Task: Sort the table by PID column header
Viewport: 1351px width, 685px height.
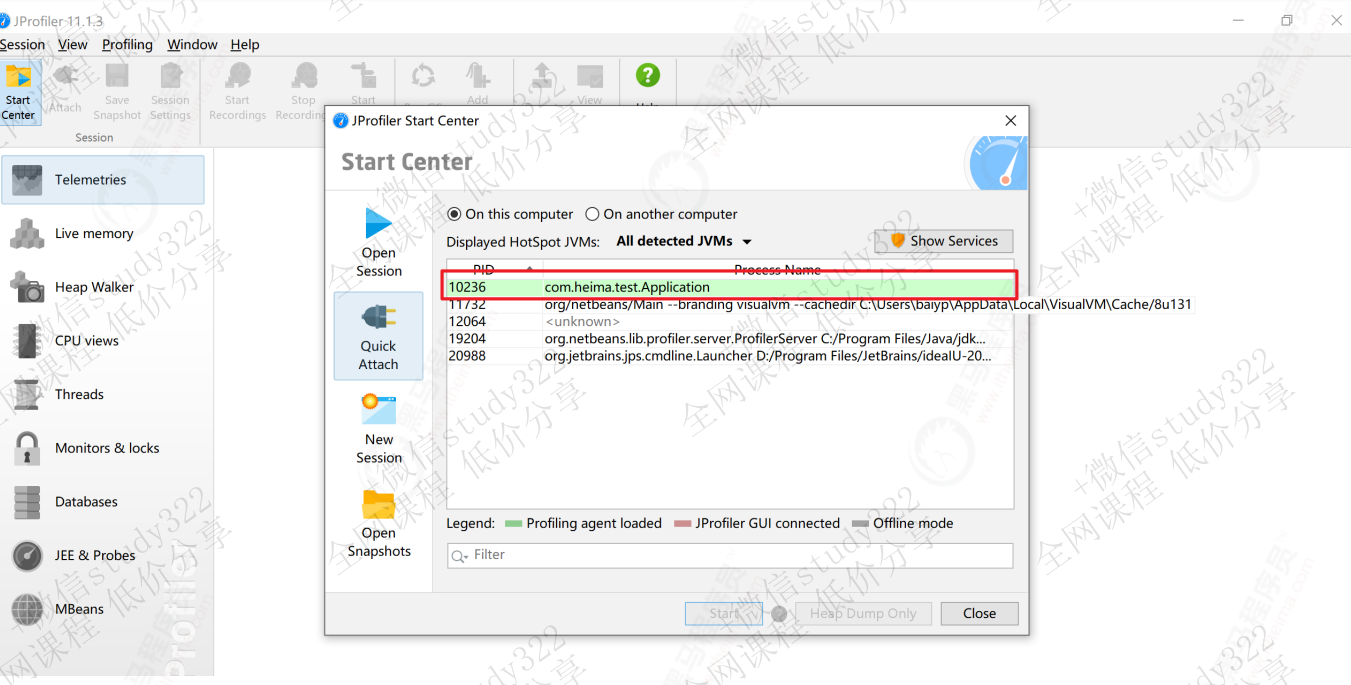Action: 495,269
